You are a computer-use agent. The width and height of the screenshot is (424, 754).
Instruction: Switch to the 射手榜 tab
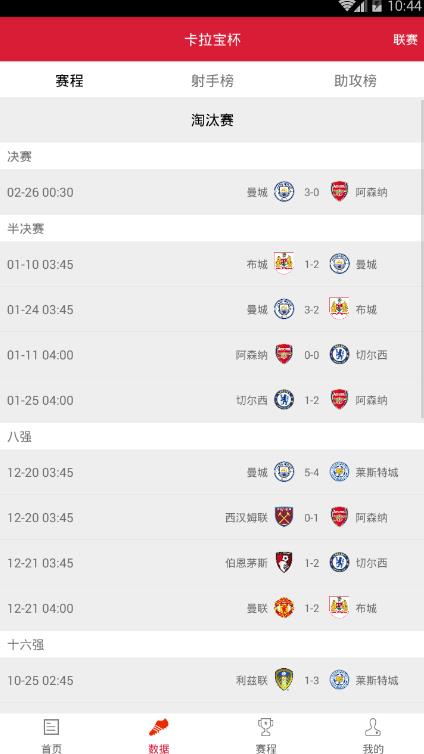pyautogui.click(x=212, y=80)
